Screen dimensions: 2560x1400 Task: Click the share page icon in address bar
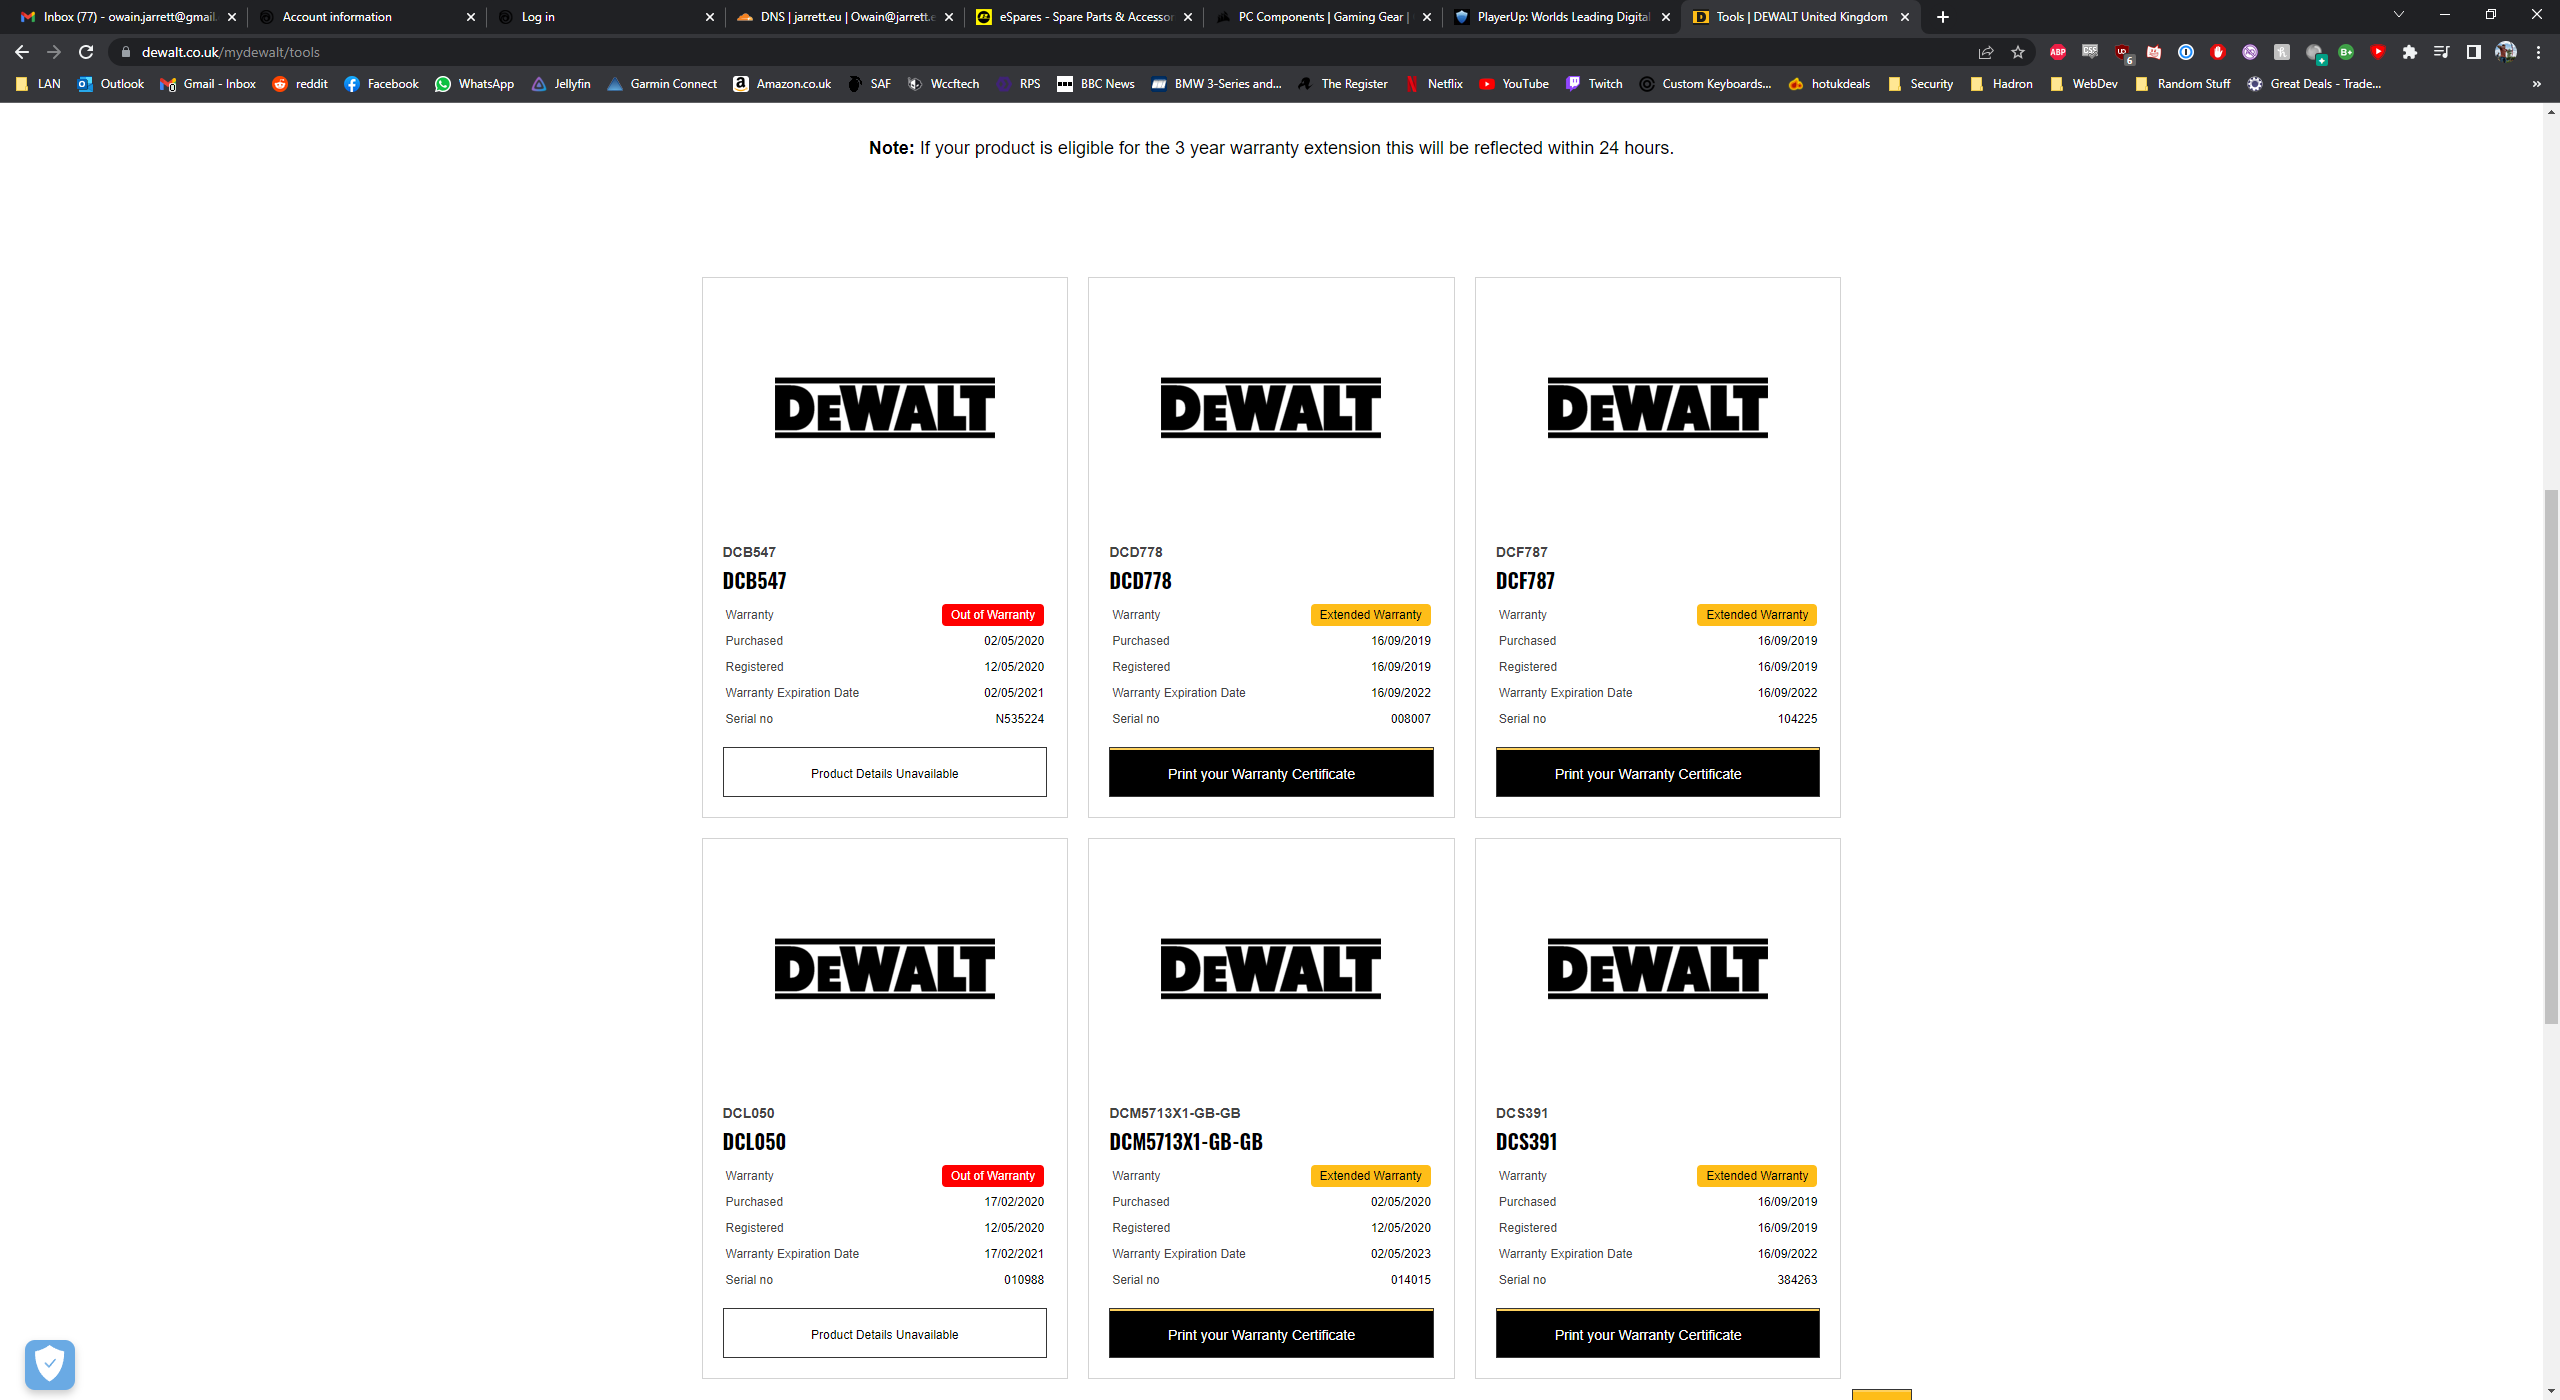point(1986,52)
